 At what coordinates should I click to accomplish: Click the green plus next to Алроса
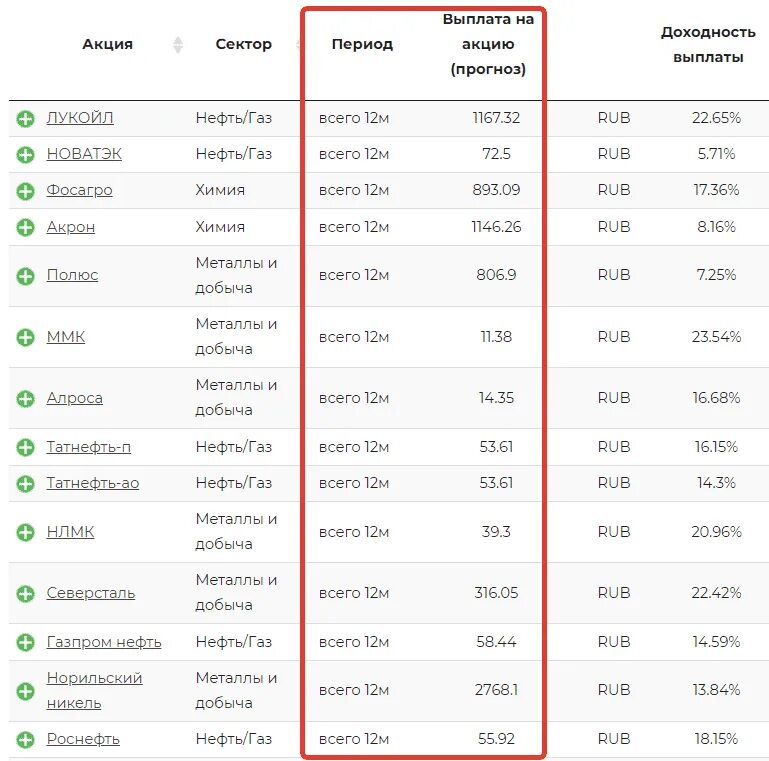point(25,399)
